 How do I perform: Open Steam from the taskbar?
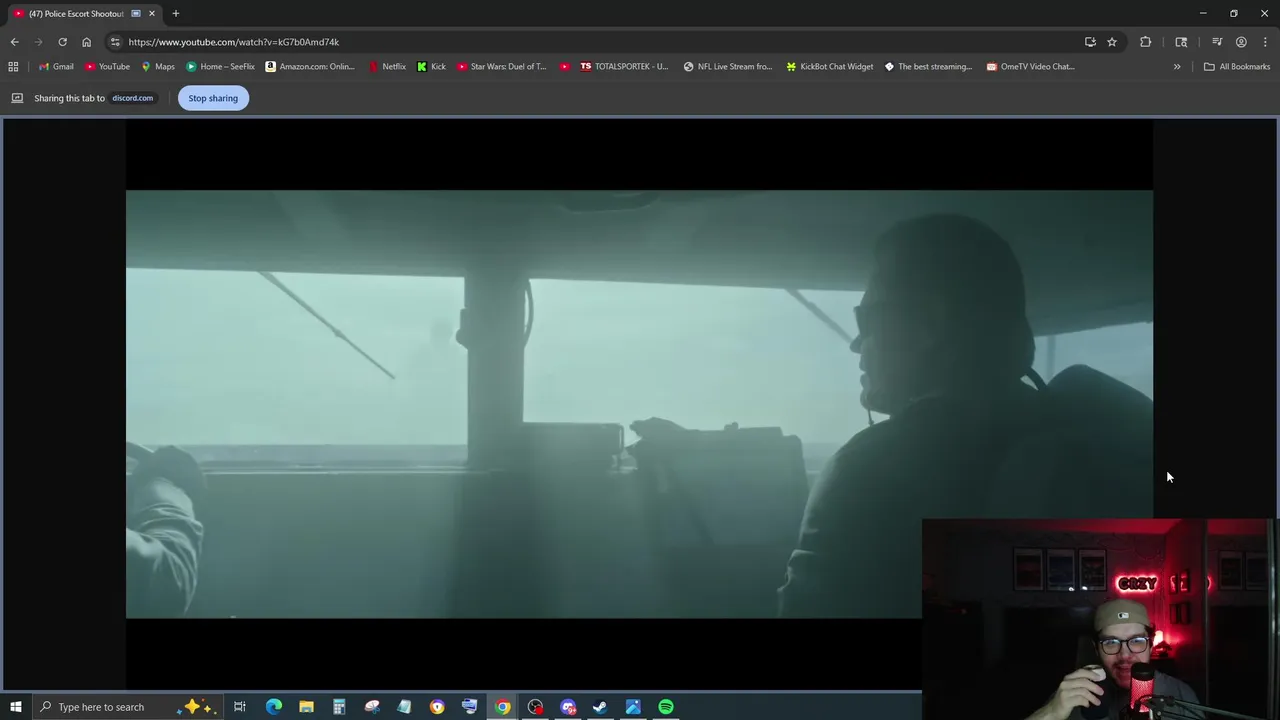click(x=600, y=707)
